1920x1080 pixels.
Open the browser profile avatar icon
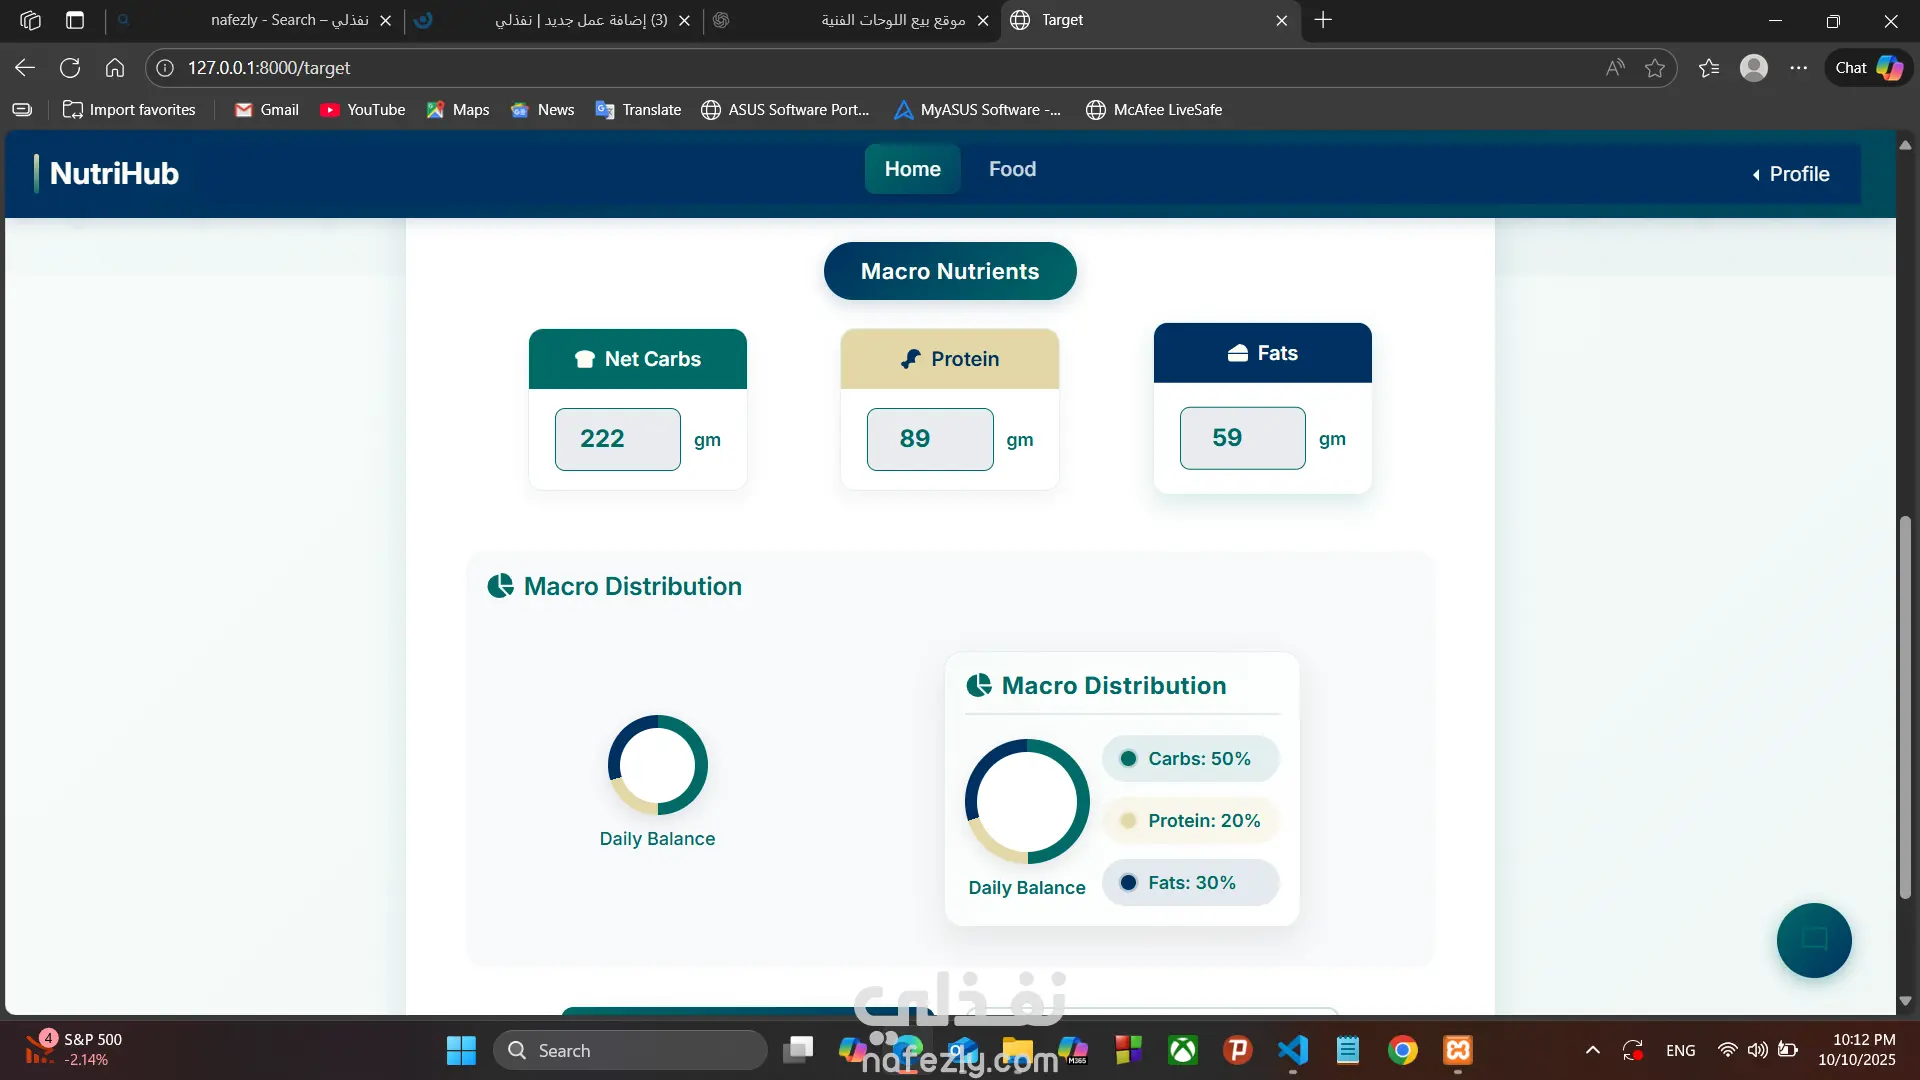click(x=1753, y=68)
